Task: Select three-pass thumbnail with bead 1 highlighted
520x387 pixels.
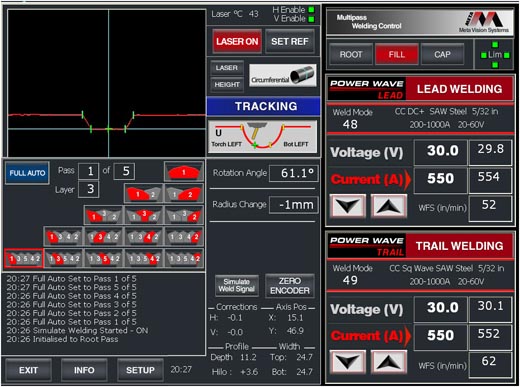Action: click(x=104, y=215)
